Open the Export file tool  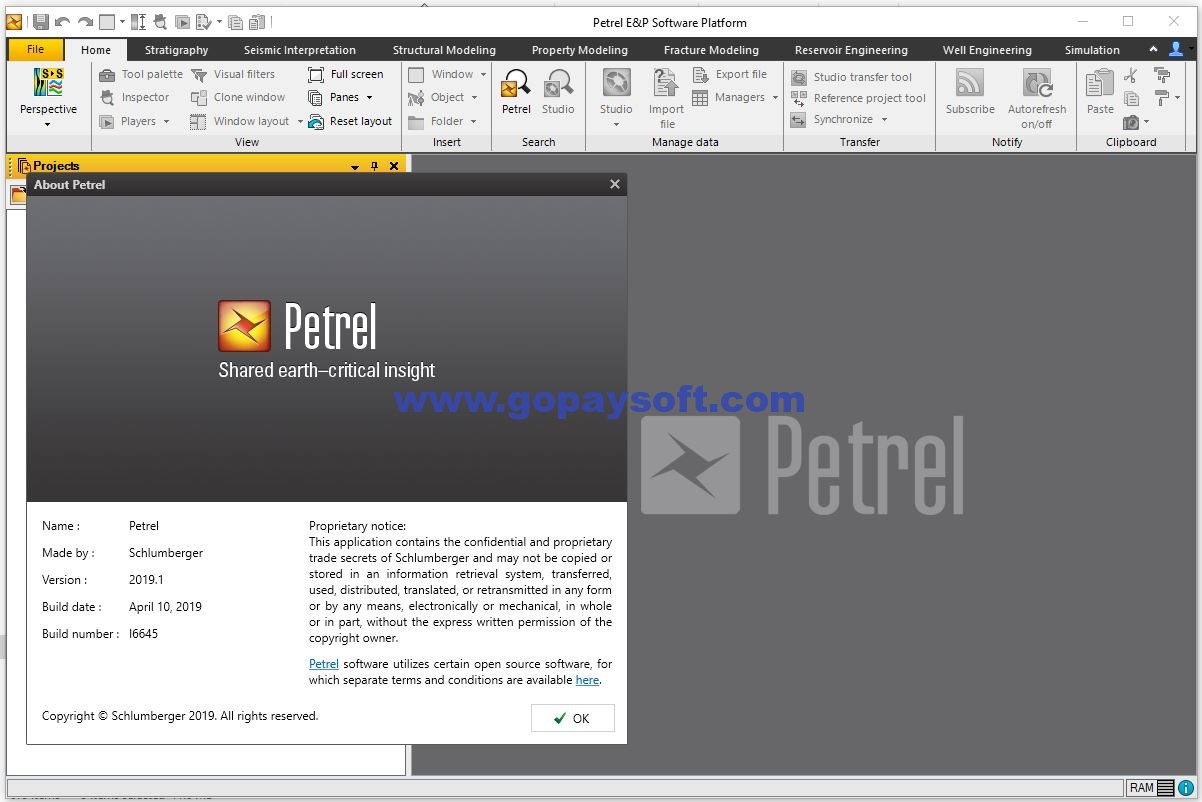(732, 73)
